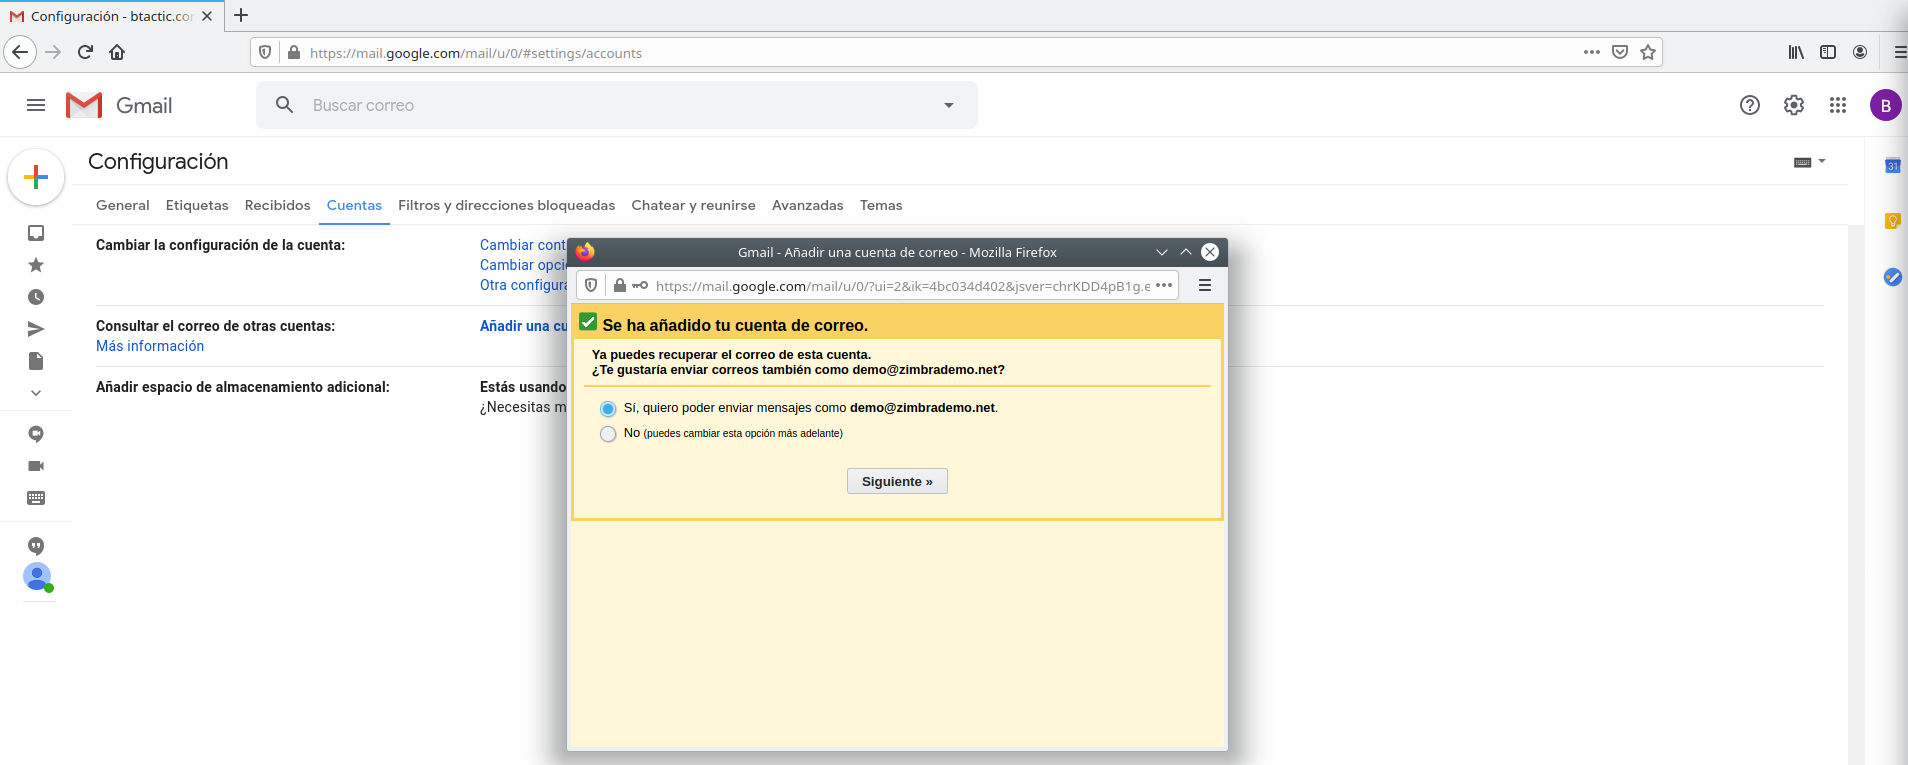Screen dimensions: 1908x765
Task: Open new browser tab
Action: pos(241,15)
